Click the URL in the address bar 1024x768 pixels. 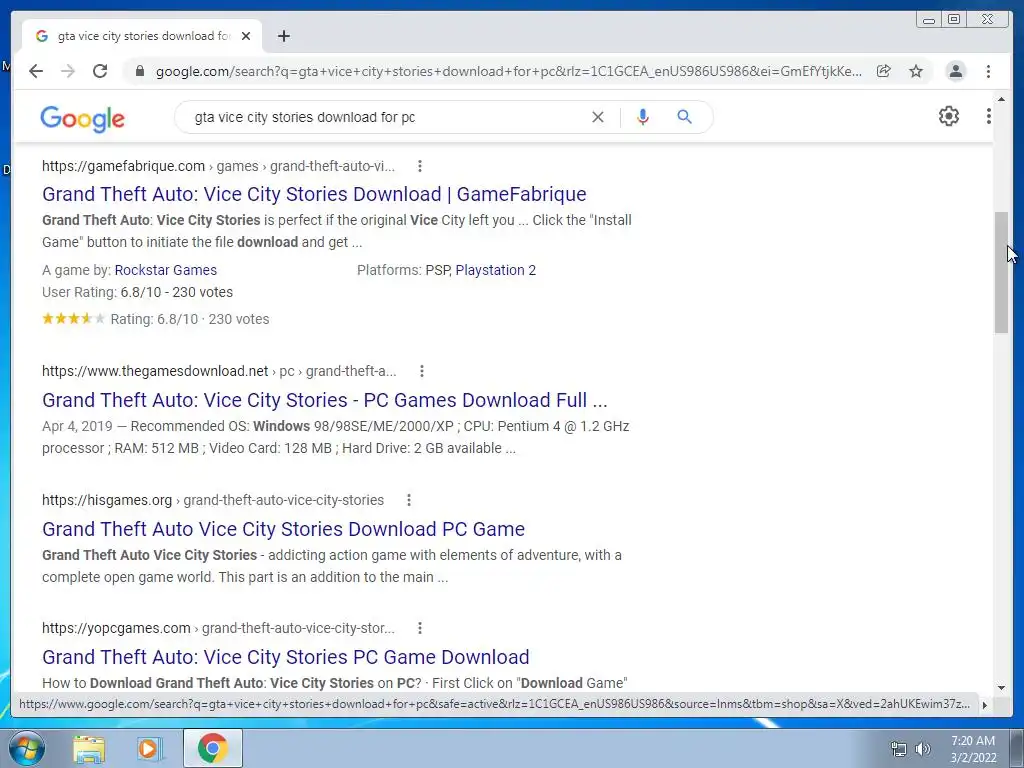point(508,71)
